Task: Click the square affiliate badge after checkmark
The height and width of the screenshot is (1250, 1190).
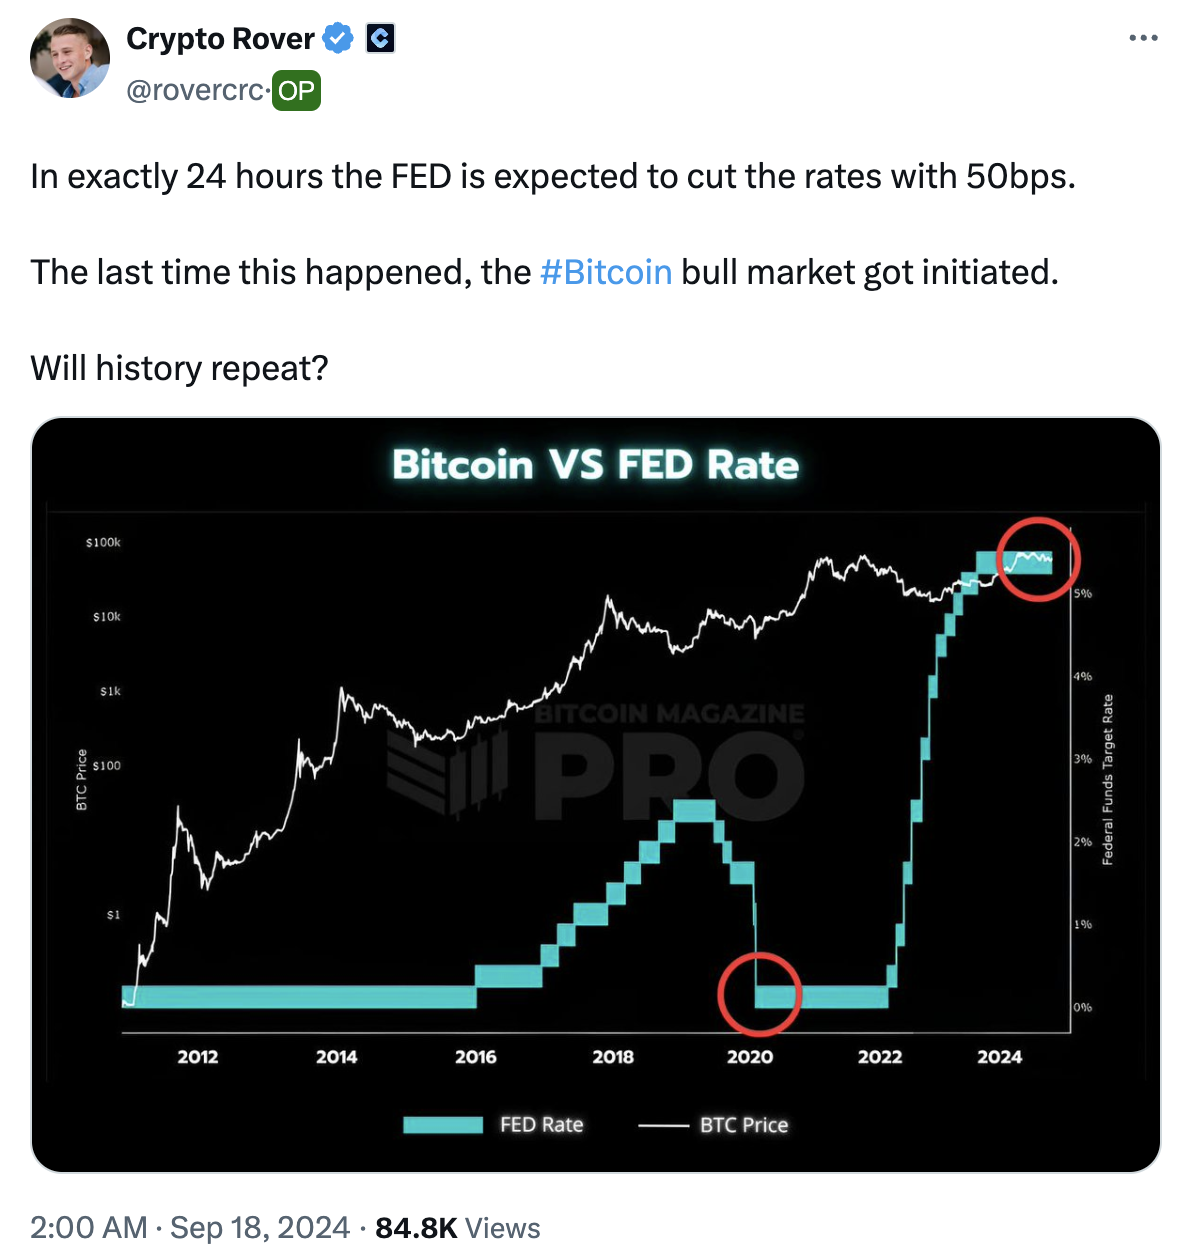Action: point(380,39)
